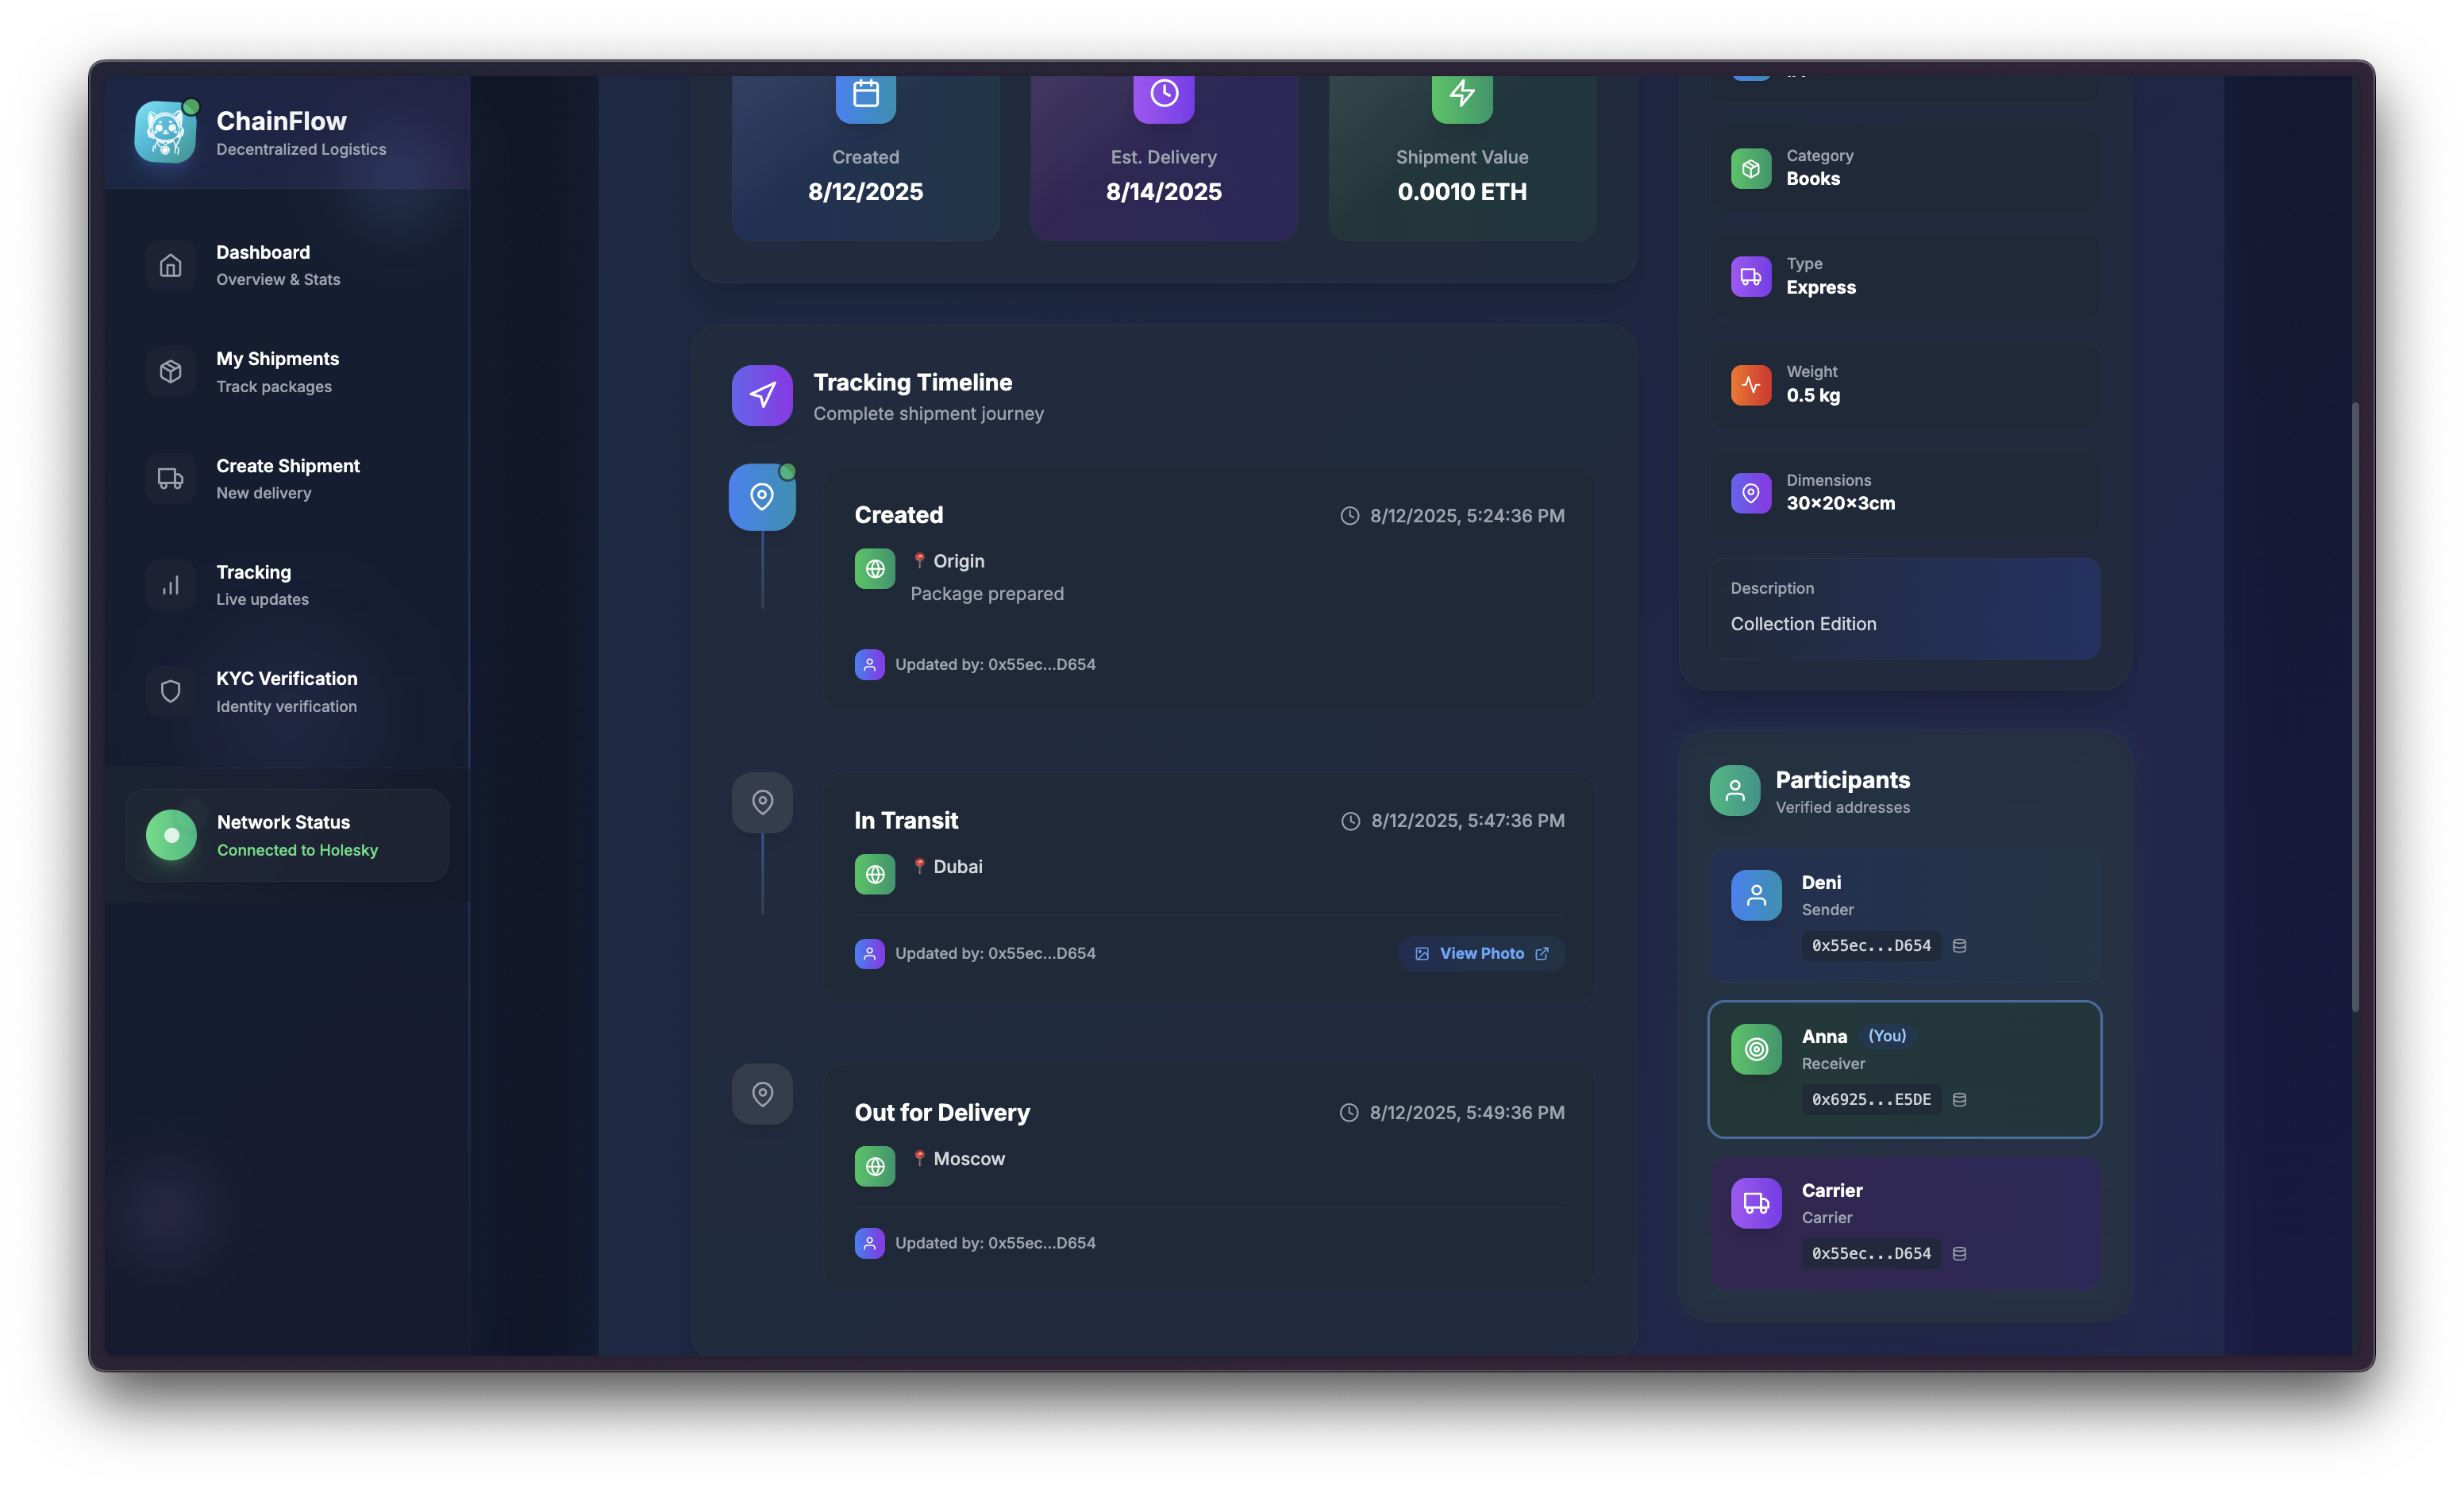Click the Est. Delivery clock icon

tap(1164, 94)
